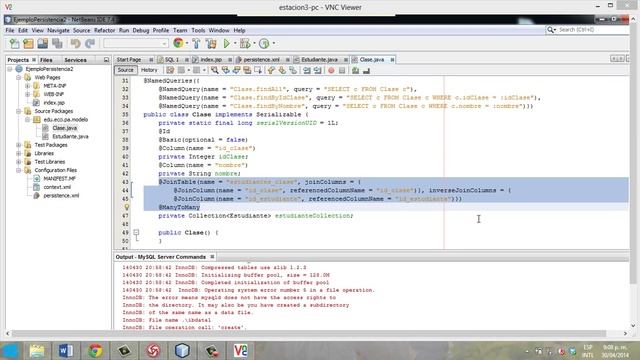
Task: Jump to Next Bookmark icon
Action: (x=282, y=71)
